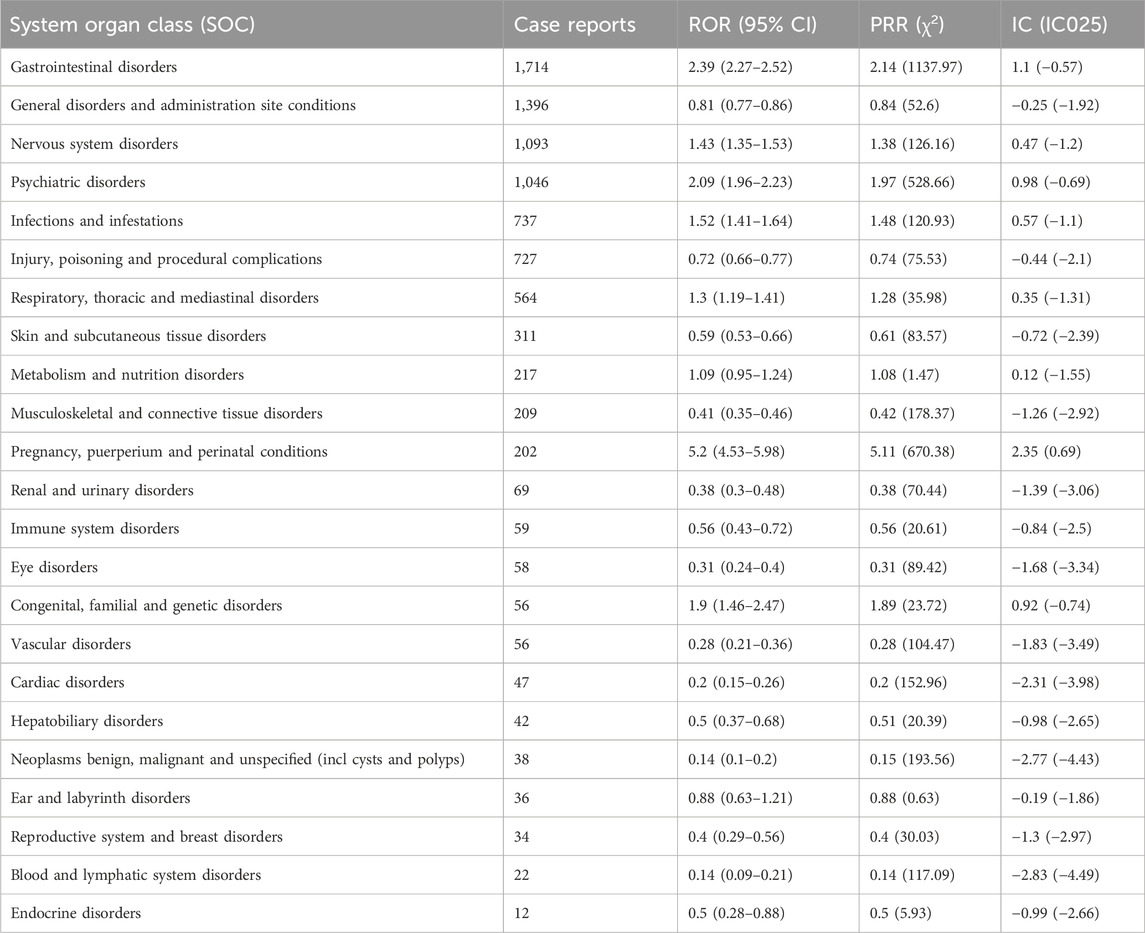Select case reports value '727'

(x=525, y=259)
